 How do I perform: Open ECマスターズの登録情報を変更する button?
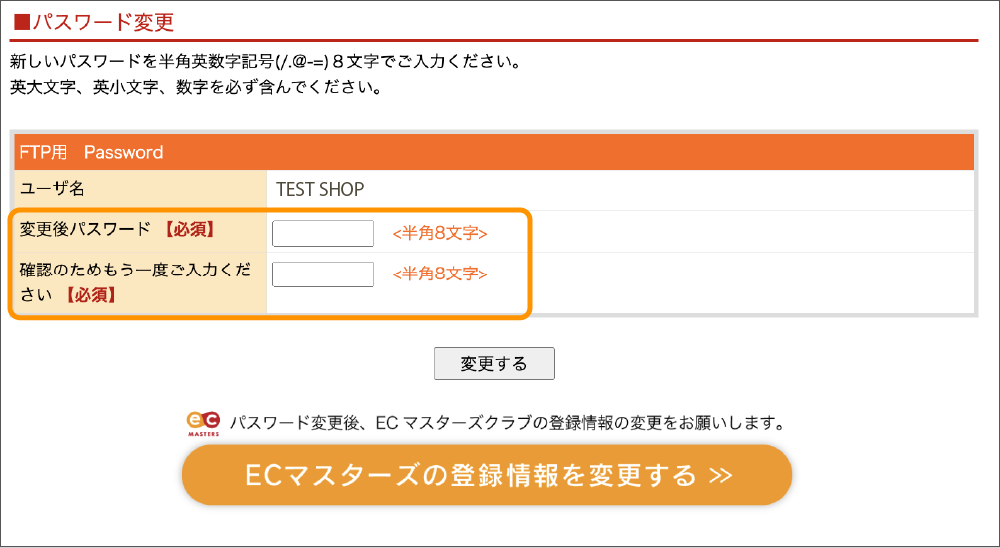click(x=487, y=474)
